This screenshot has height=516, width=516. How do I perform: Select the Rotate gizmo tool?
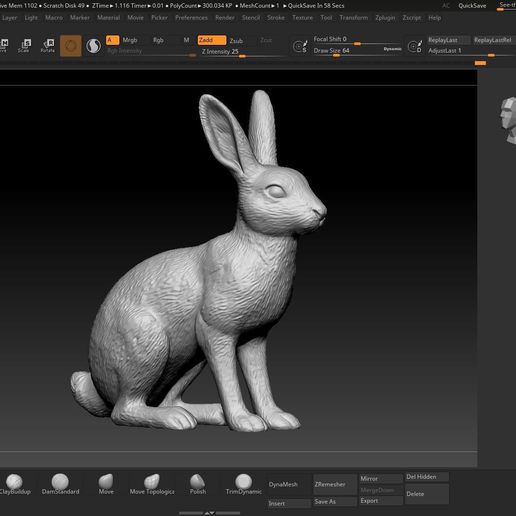(48, 45)
